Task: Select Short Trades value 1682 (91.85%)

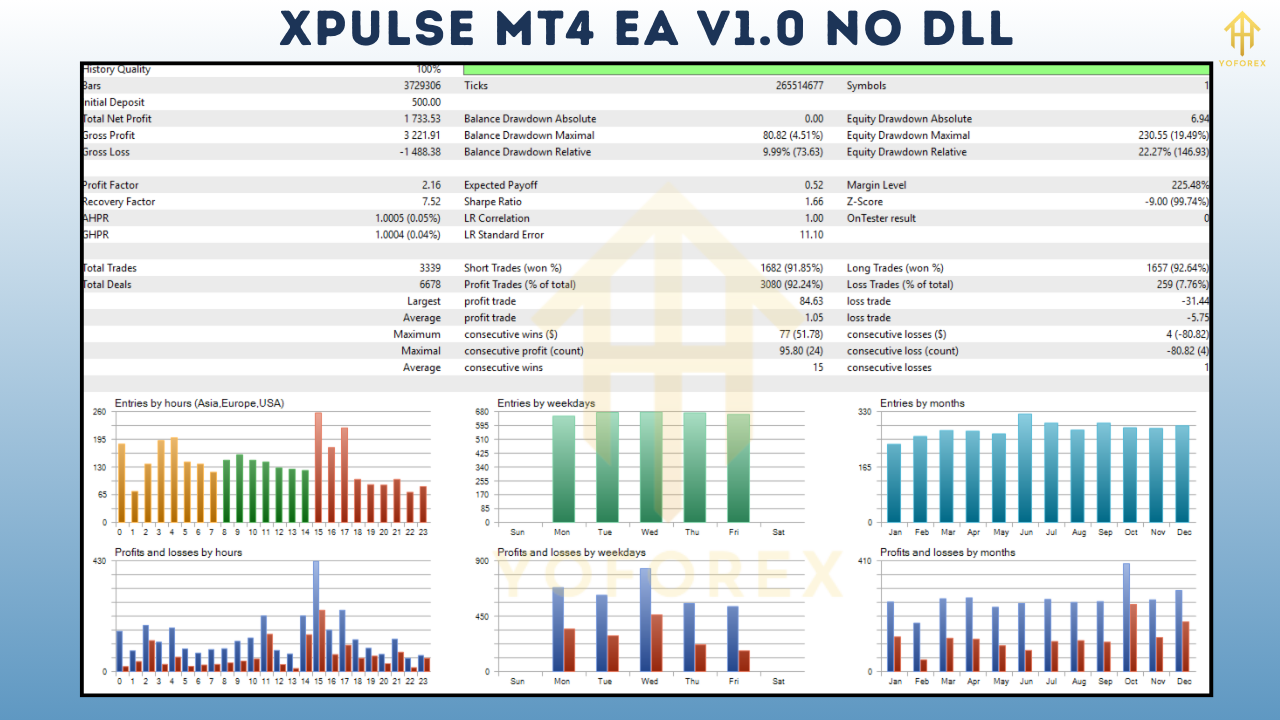Action: pyautogui.click(x=792, y=268)
